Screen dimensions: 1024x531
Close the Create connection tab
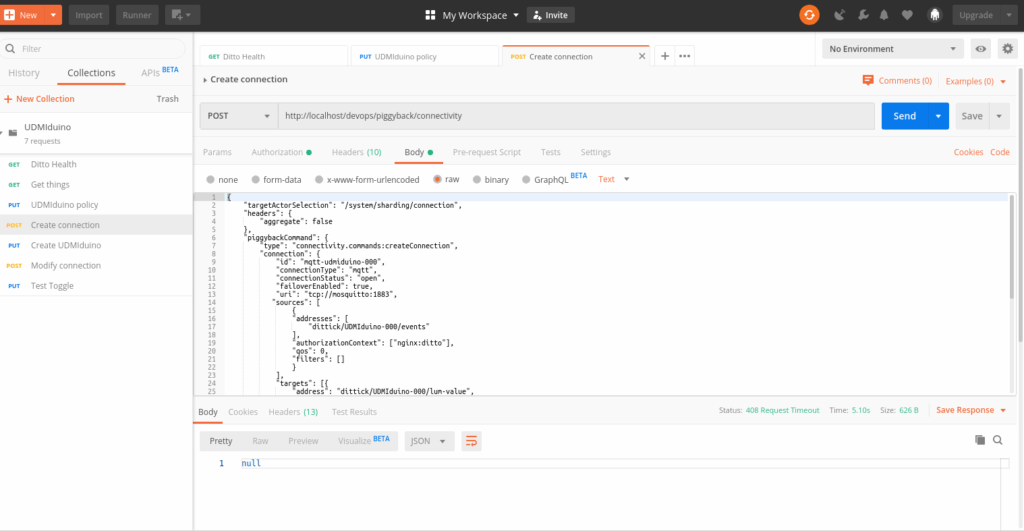coord(642,56)
